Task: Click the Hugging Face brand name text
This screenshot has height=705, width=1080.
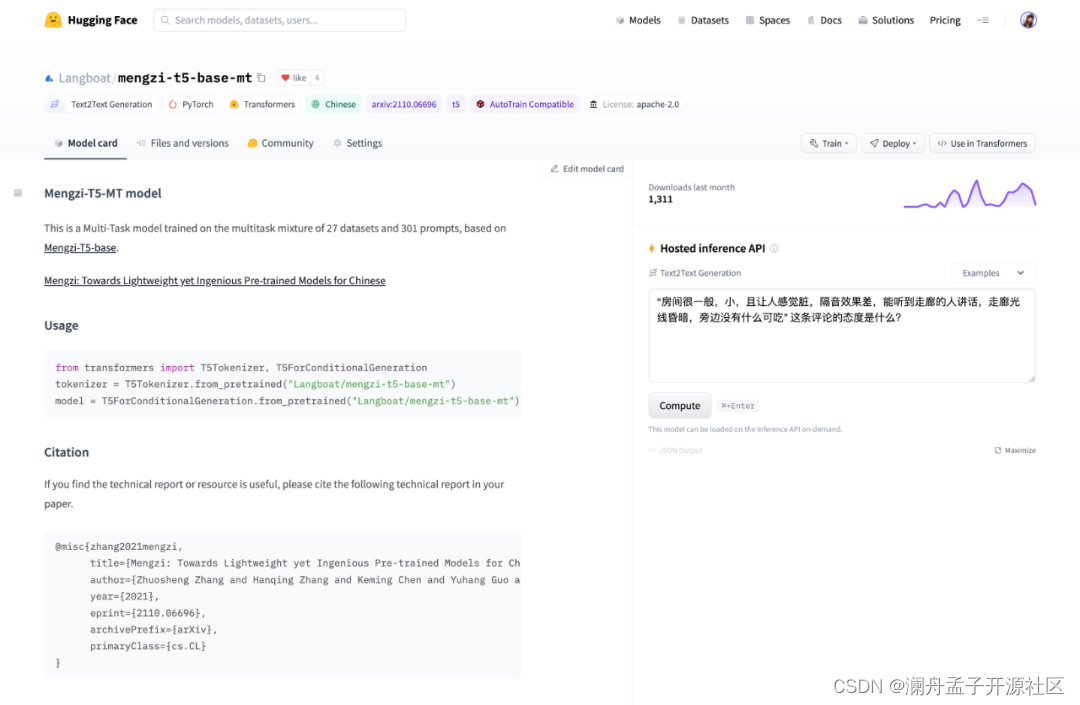Action: pyautogui.click(x=103, y=20)
